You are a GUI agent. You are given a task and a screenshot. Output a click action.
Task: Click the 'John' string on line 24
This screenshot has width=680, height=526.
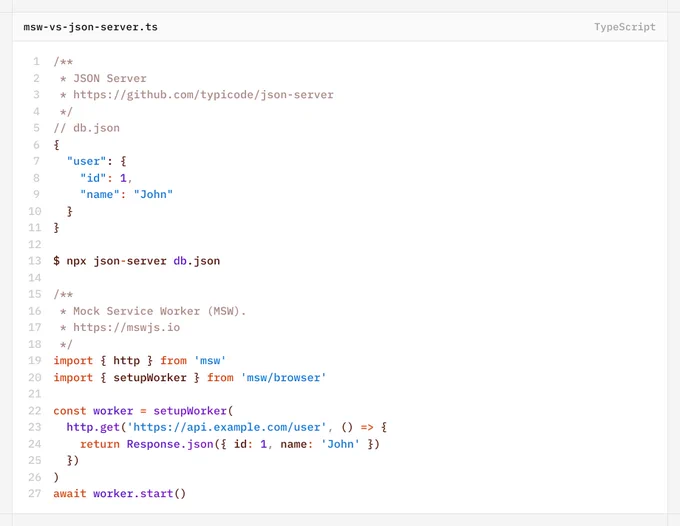(x=340, y=444)
